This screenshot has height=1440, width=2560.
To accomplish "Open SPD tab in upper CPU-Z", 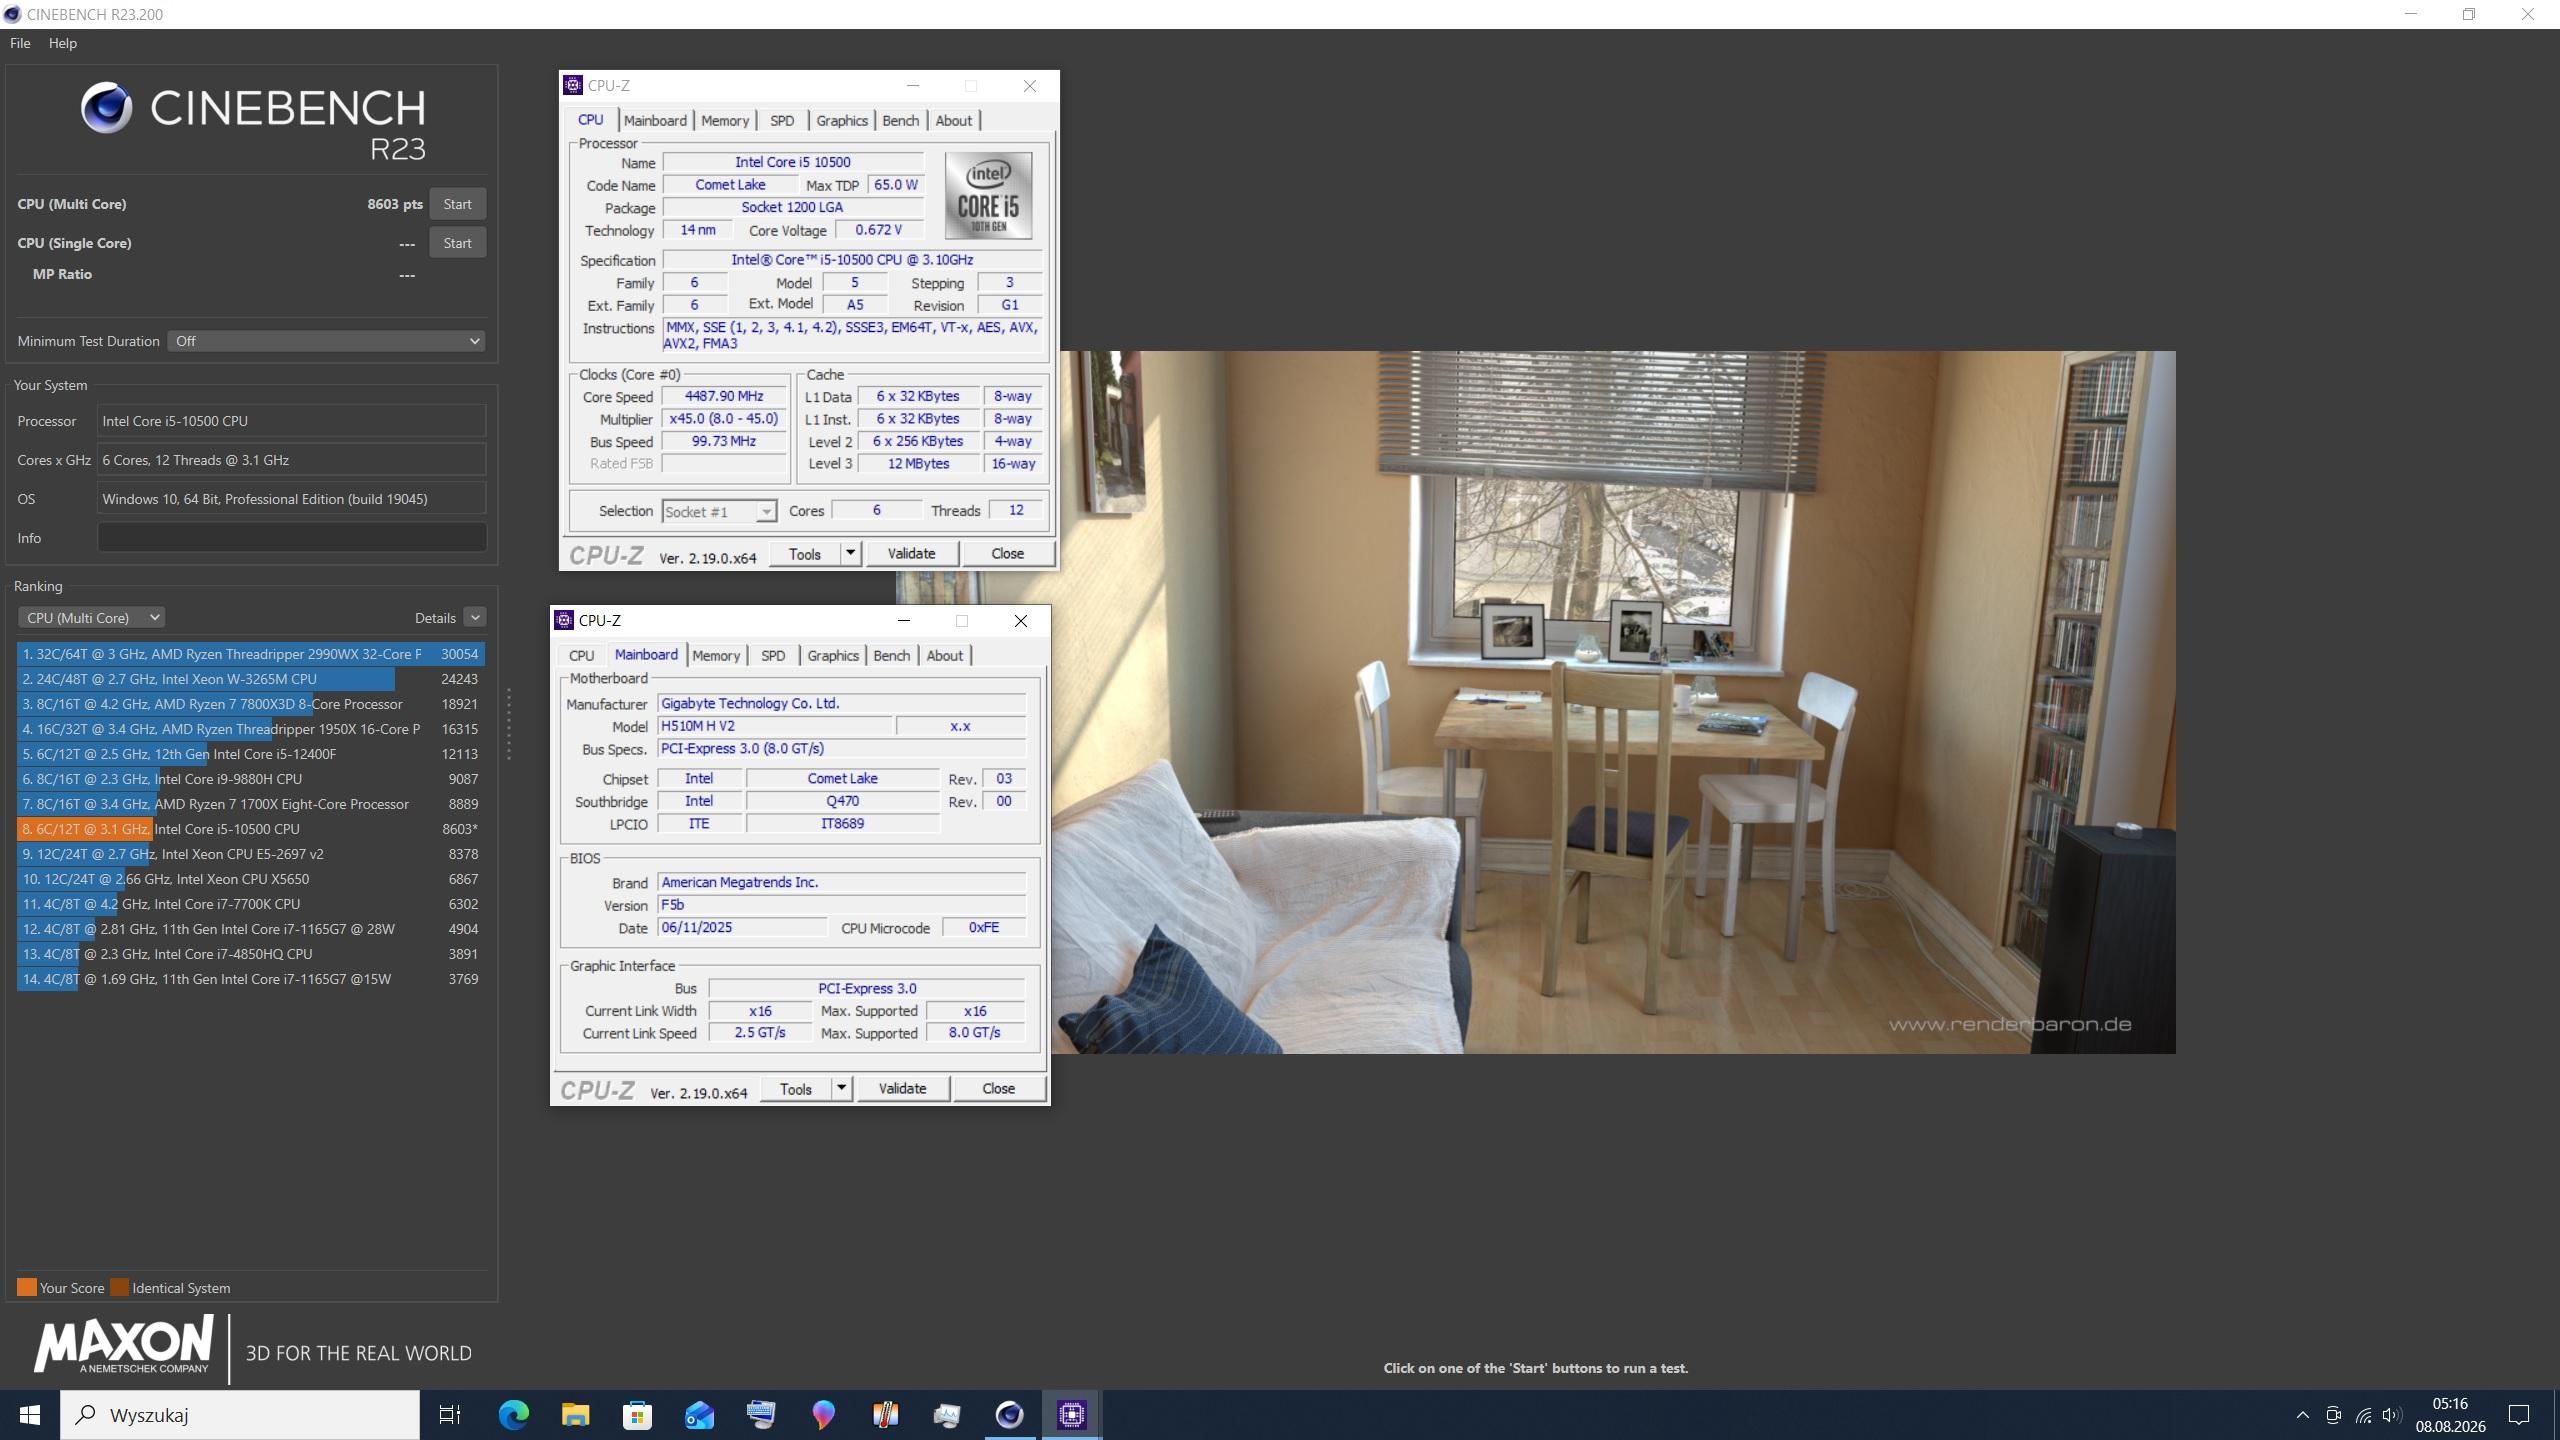I will tap(782, 121).
